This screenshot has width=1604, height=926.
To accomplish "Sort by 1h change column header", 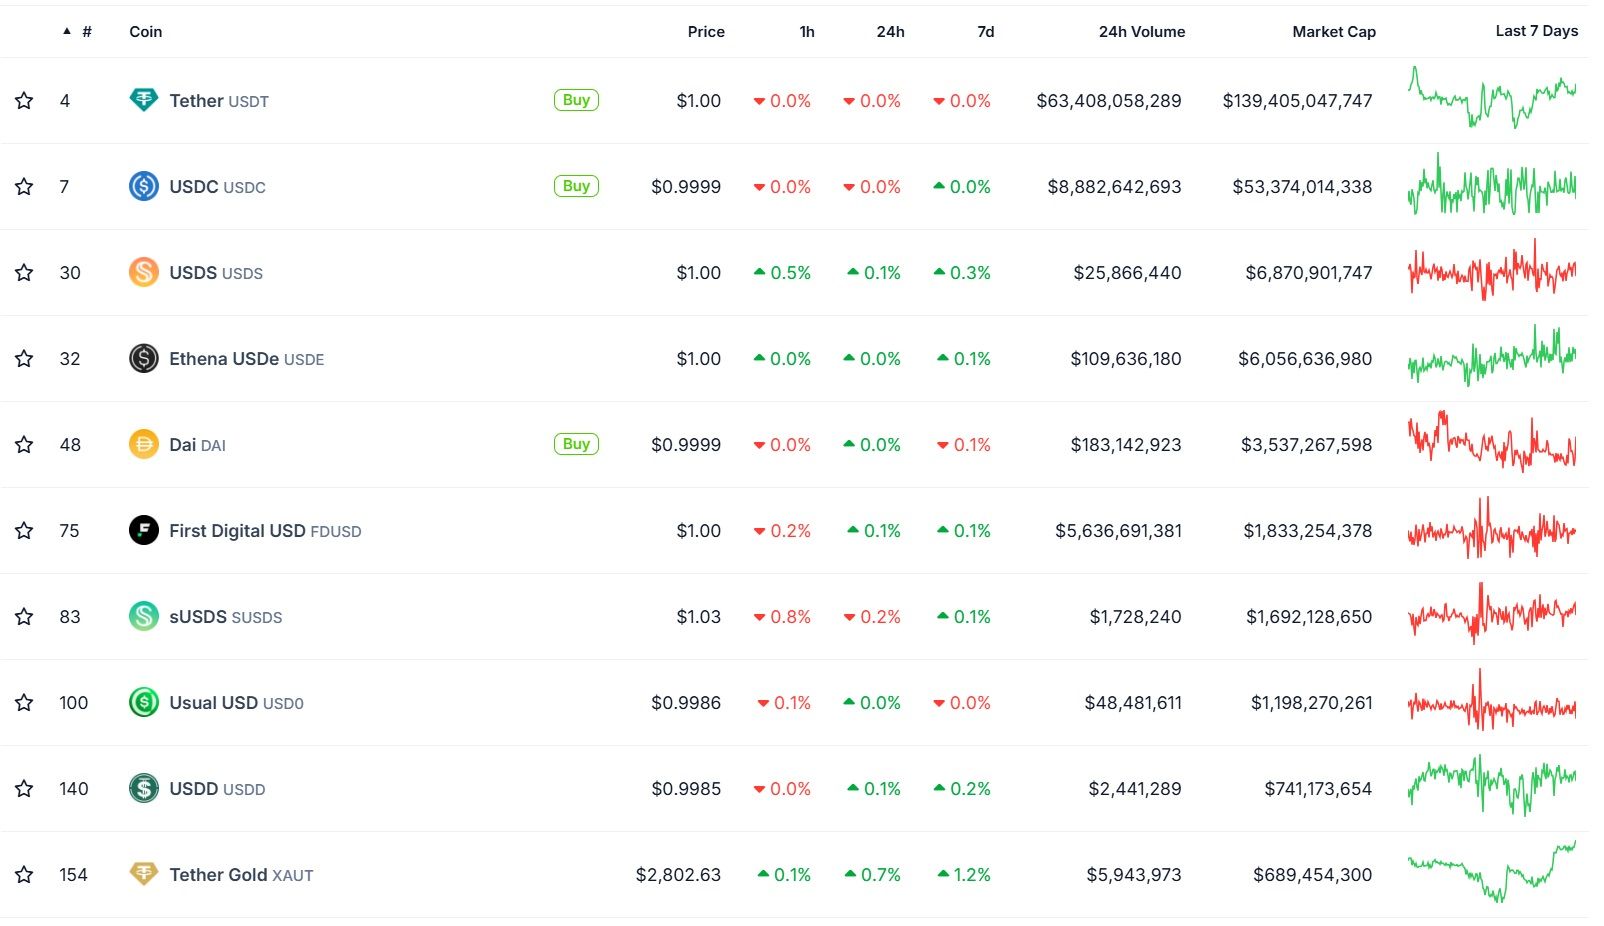I will 807,31.
